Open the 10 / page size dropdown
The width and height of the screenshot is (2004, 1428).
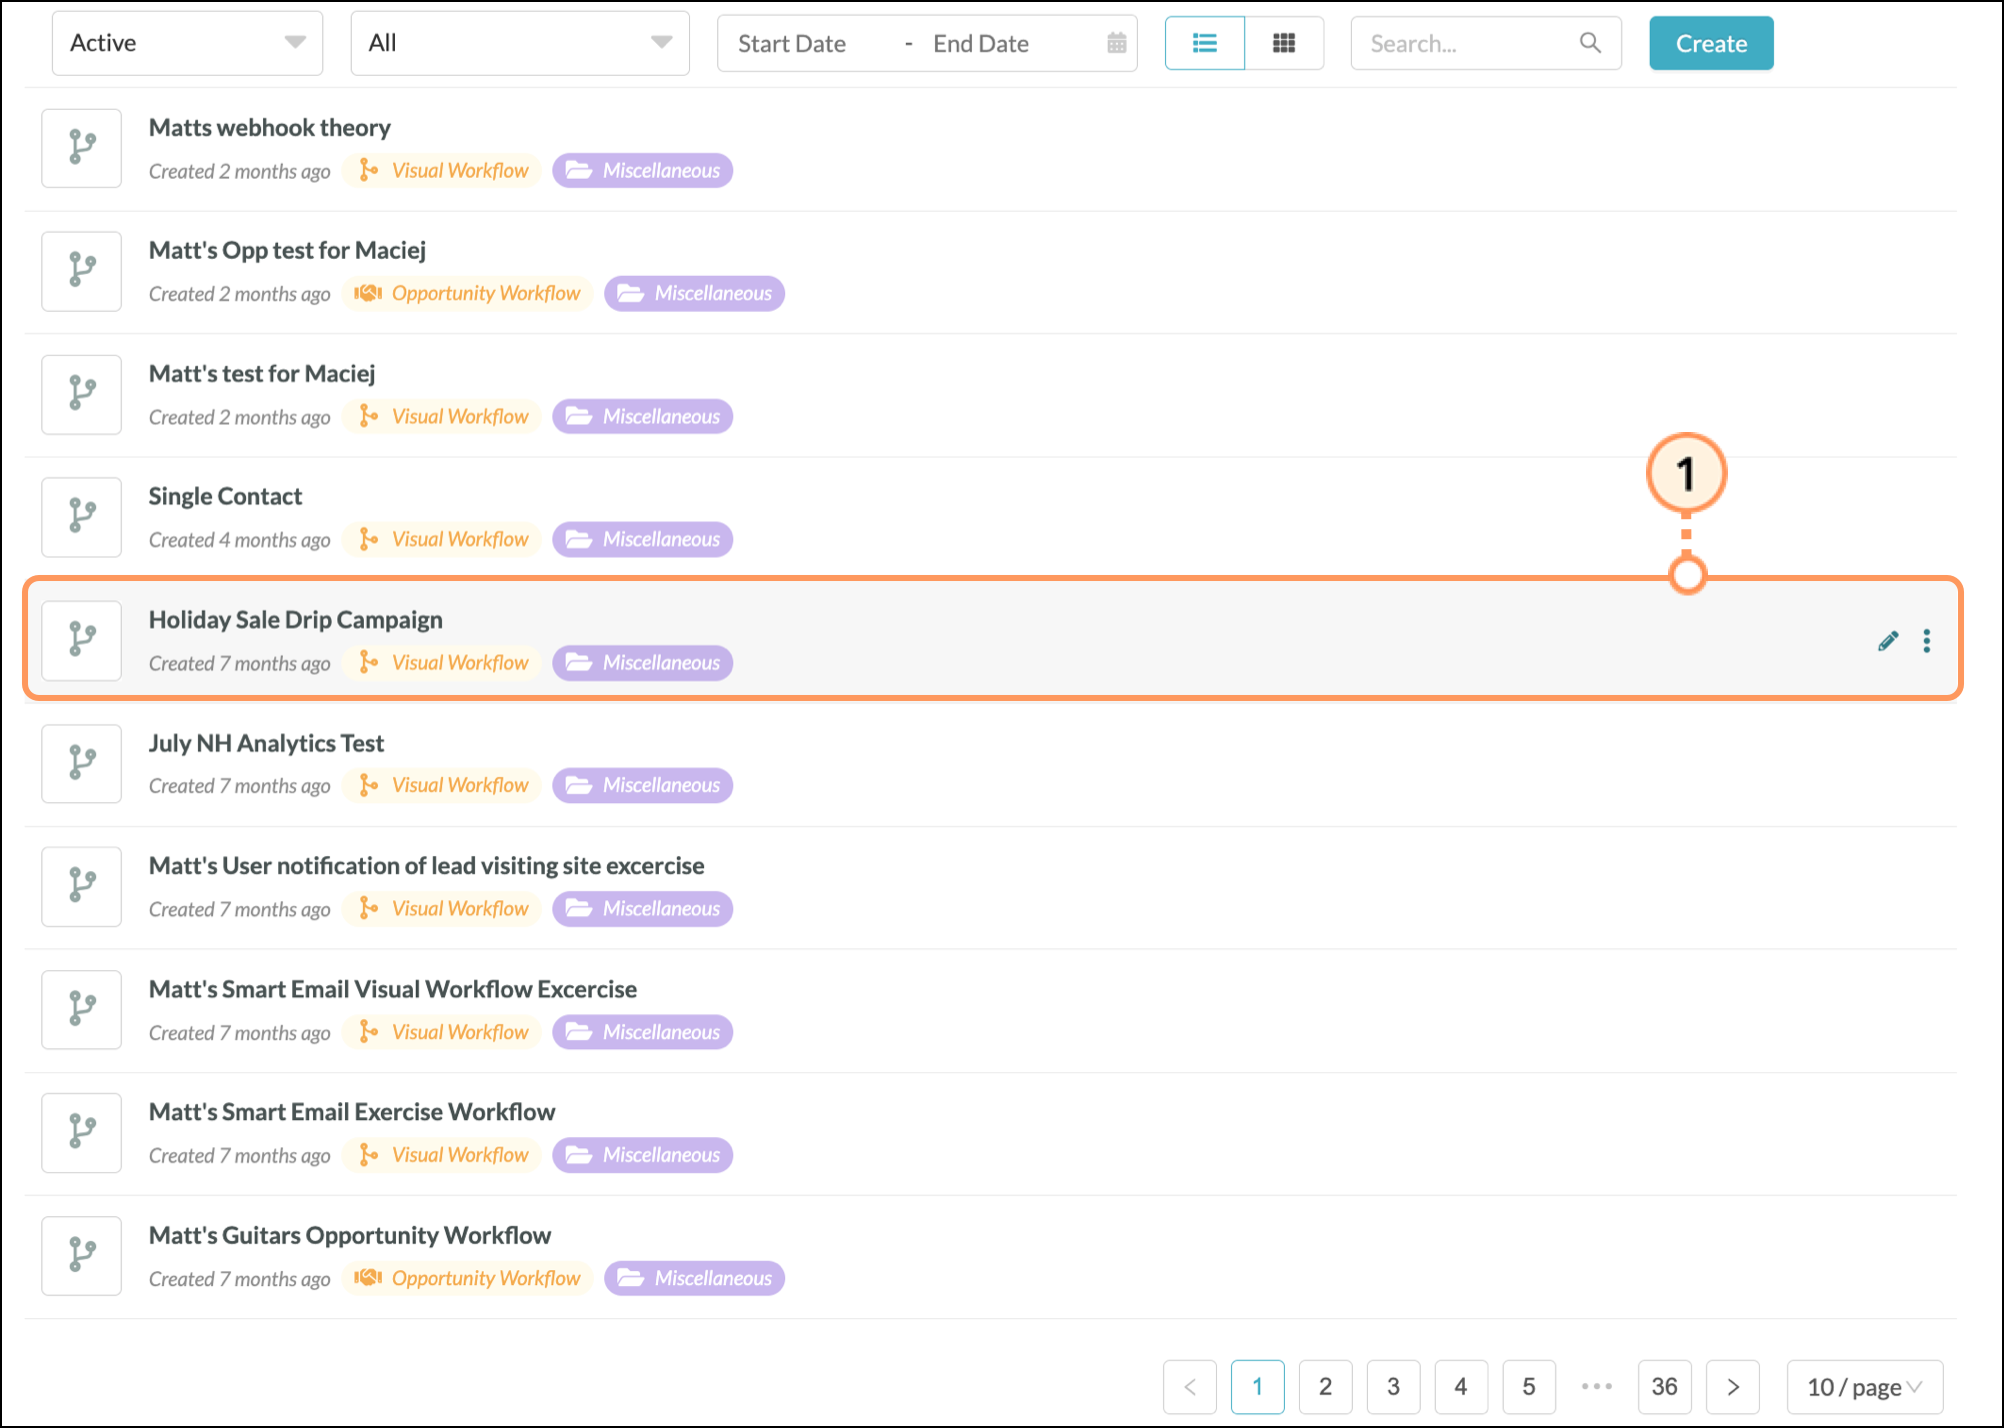tap(1864, 1387)
